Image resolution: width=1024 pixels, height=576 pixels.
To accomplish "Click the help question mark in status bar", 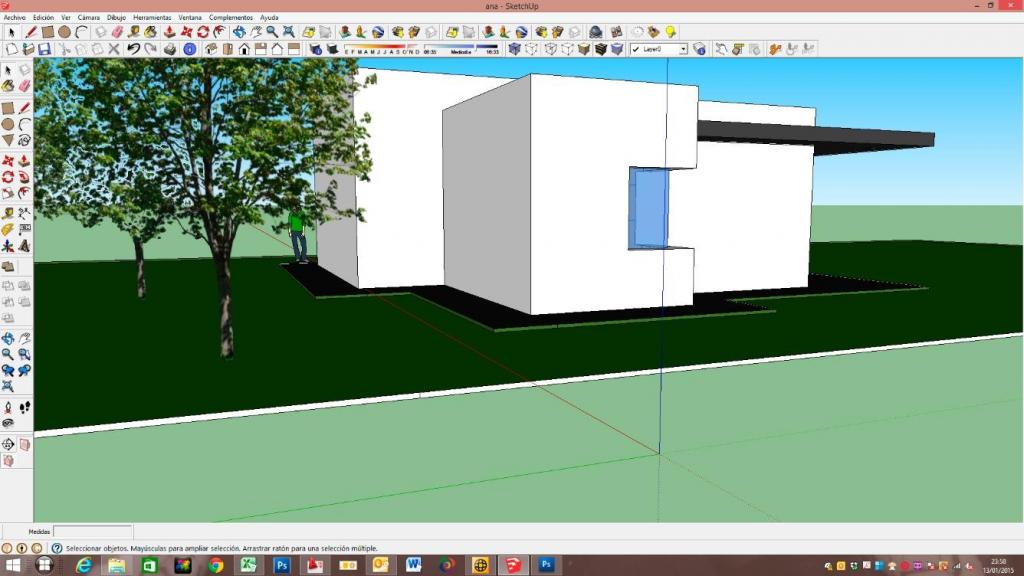I will 57,548.
